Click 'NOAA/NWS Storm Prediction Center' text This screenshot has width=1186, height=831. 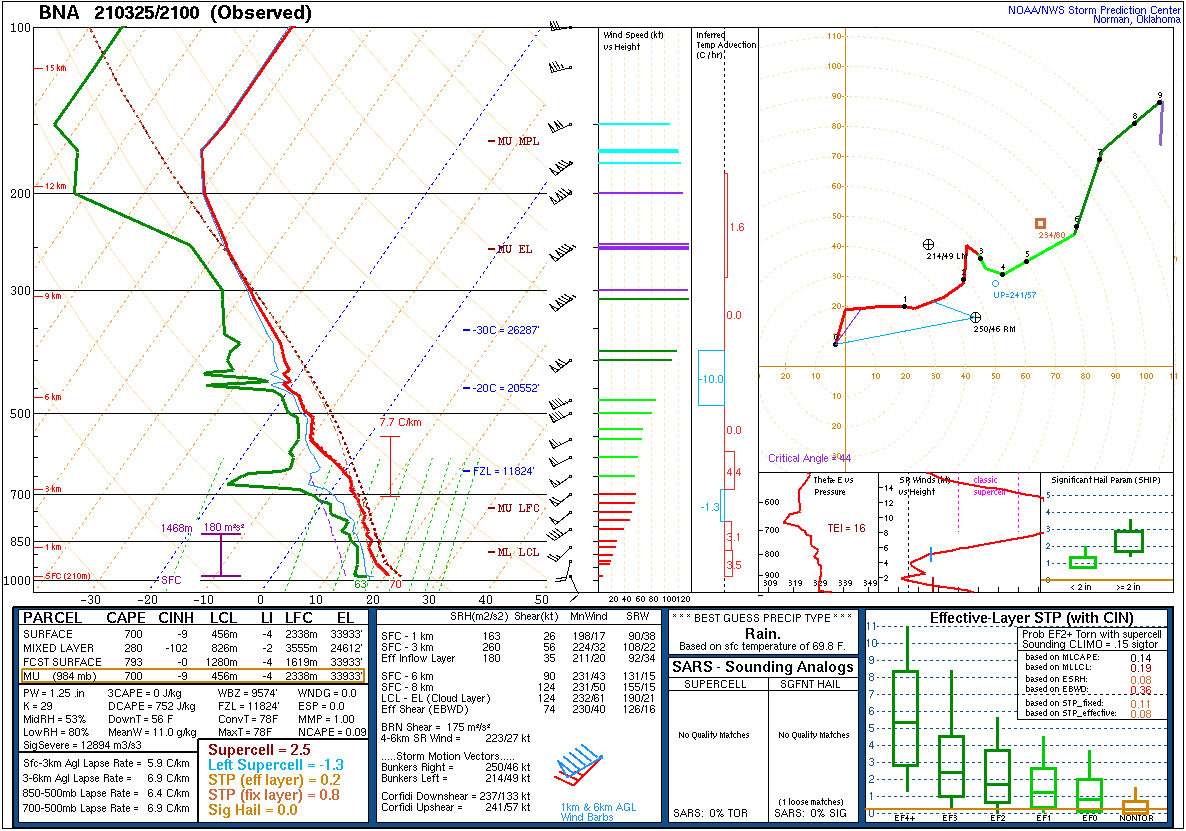(1094, 10)
